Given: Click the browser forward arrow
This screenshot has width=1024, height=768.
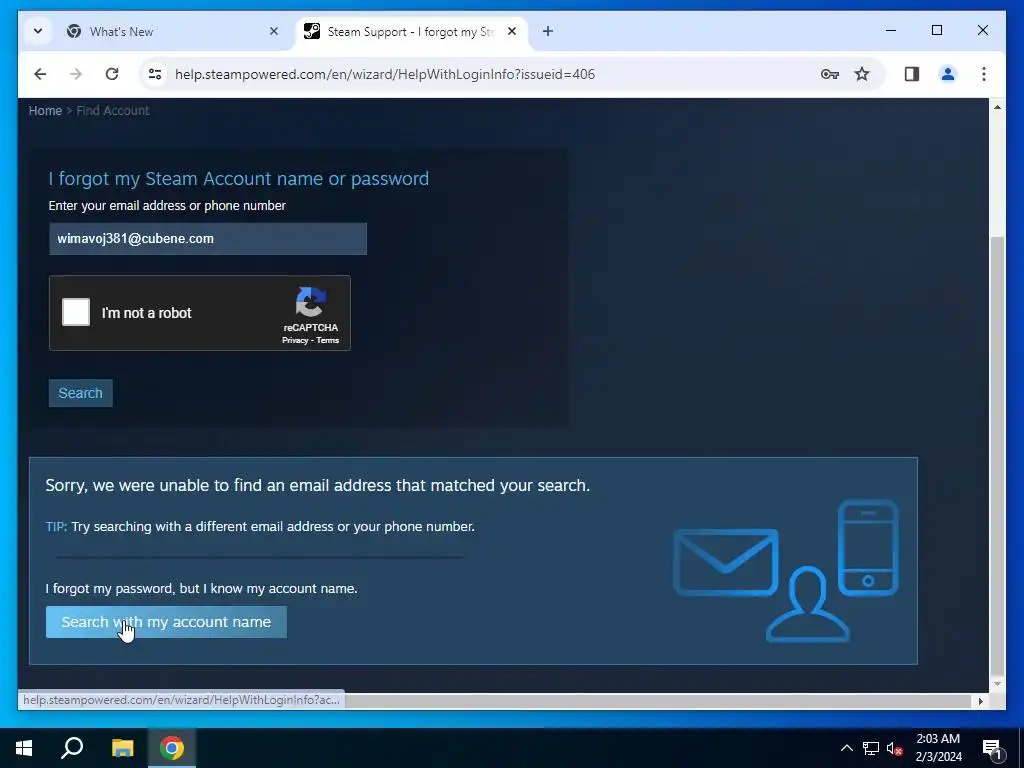Looking at the screenshot, I should tap(76, 74).
